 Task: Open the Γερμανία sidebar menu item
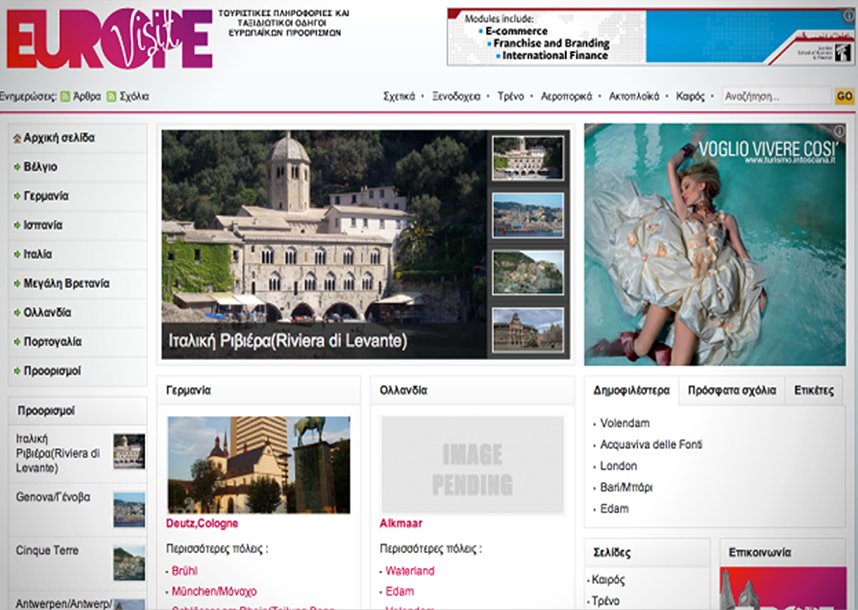click(46, 196)
